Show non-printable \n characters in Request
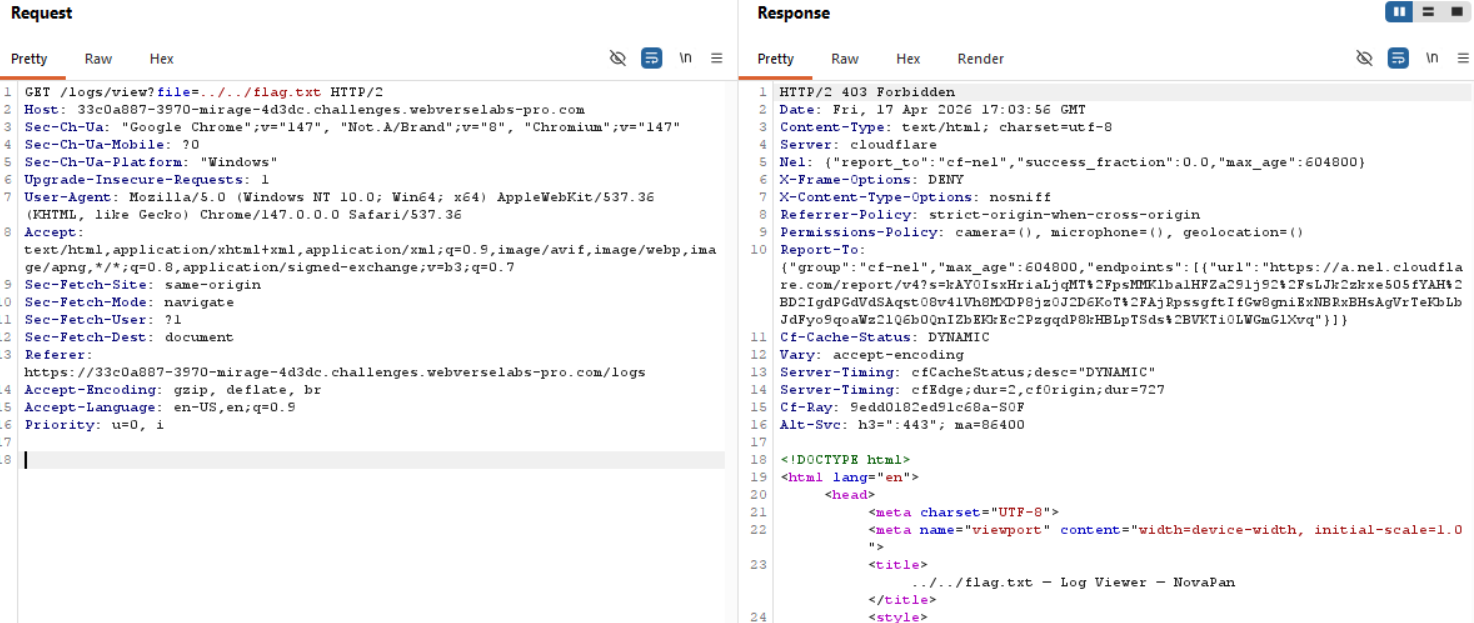The width and height of the screenshot is (1474, 623). click(x=685, y=58)
